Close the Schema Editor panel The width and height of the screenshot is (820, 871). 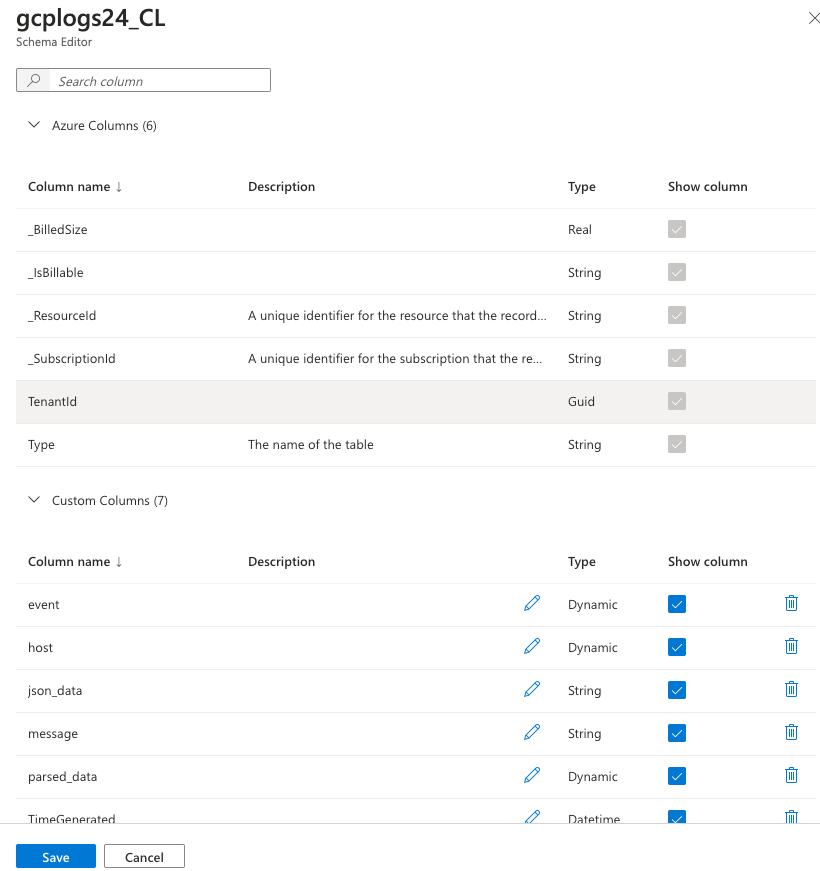(x=813, y=18)
